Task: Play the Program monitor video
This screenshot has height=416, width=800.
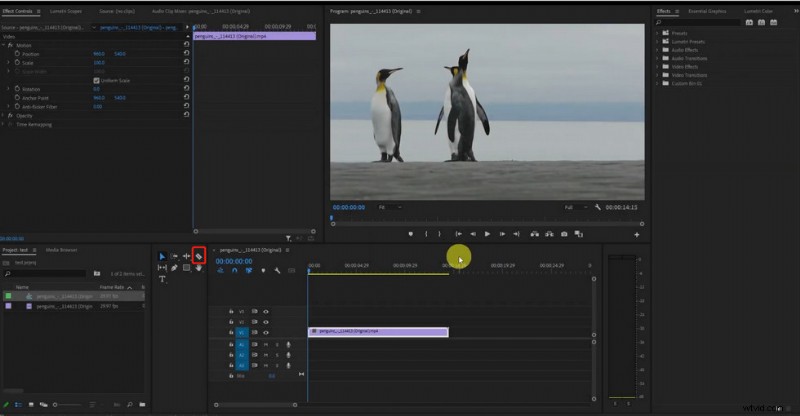Action: [487, 234]
